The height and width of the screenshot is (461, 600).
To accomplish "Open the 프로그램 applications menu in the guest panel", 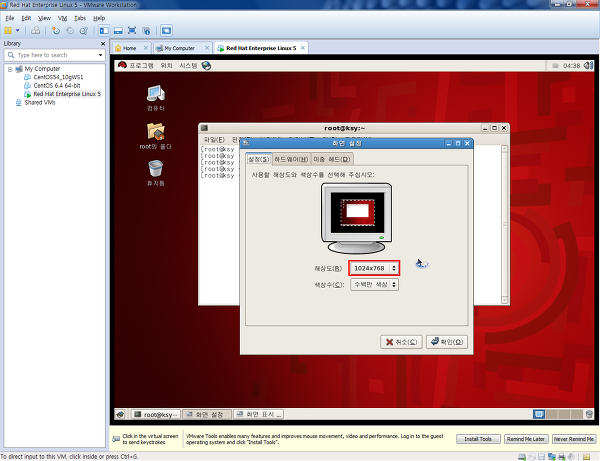I will coord(141,65).
